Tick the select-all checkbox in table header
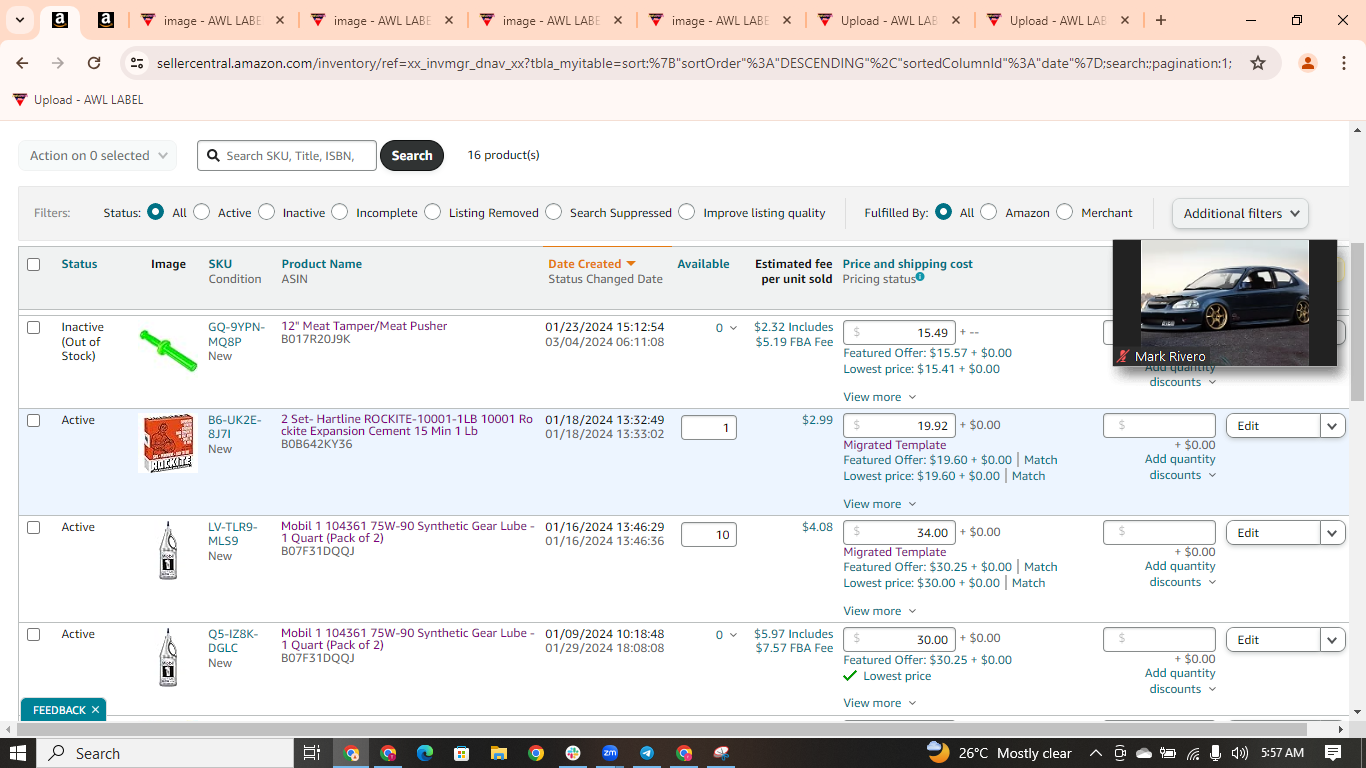 34,264
